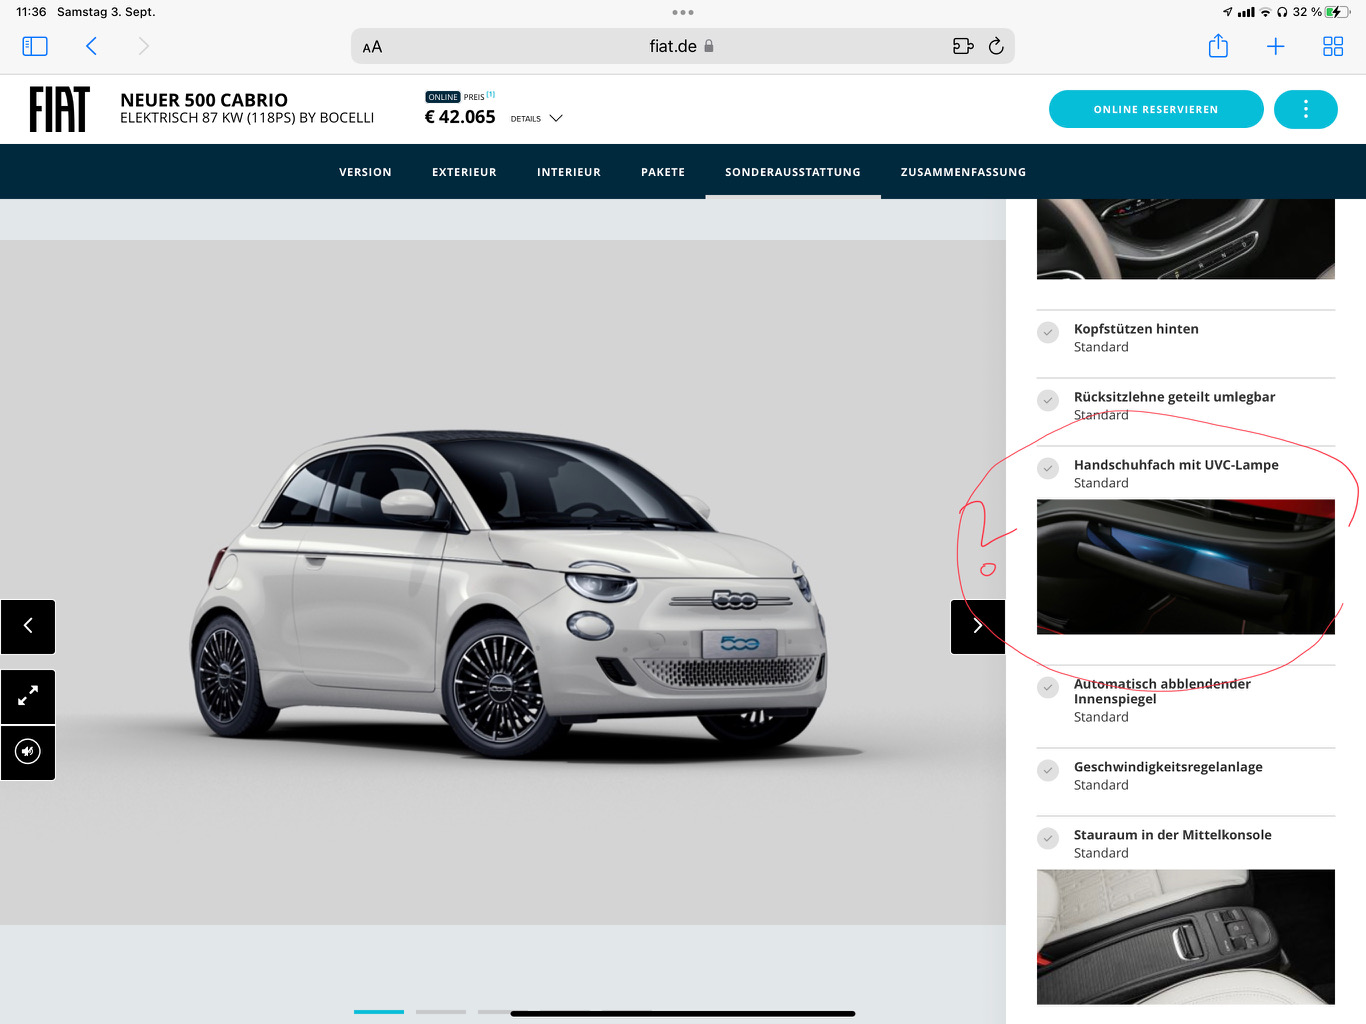The height and width of the screenshot is (1024, 1366).
Task: Open the Stauraum Mittelkonsole thumbnail image
Action: tap(1185, 936)
